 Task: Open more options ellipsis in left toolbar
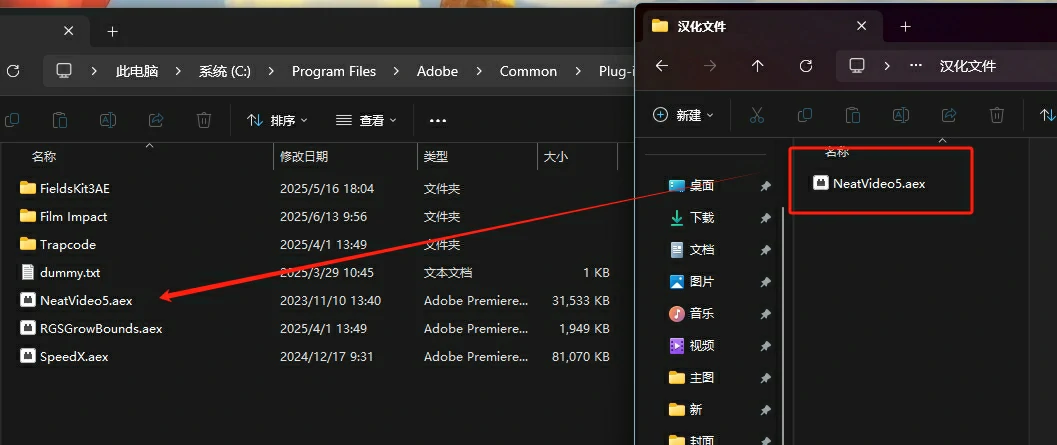pyautogui.click(x=438, y=121)
